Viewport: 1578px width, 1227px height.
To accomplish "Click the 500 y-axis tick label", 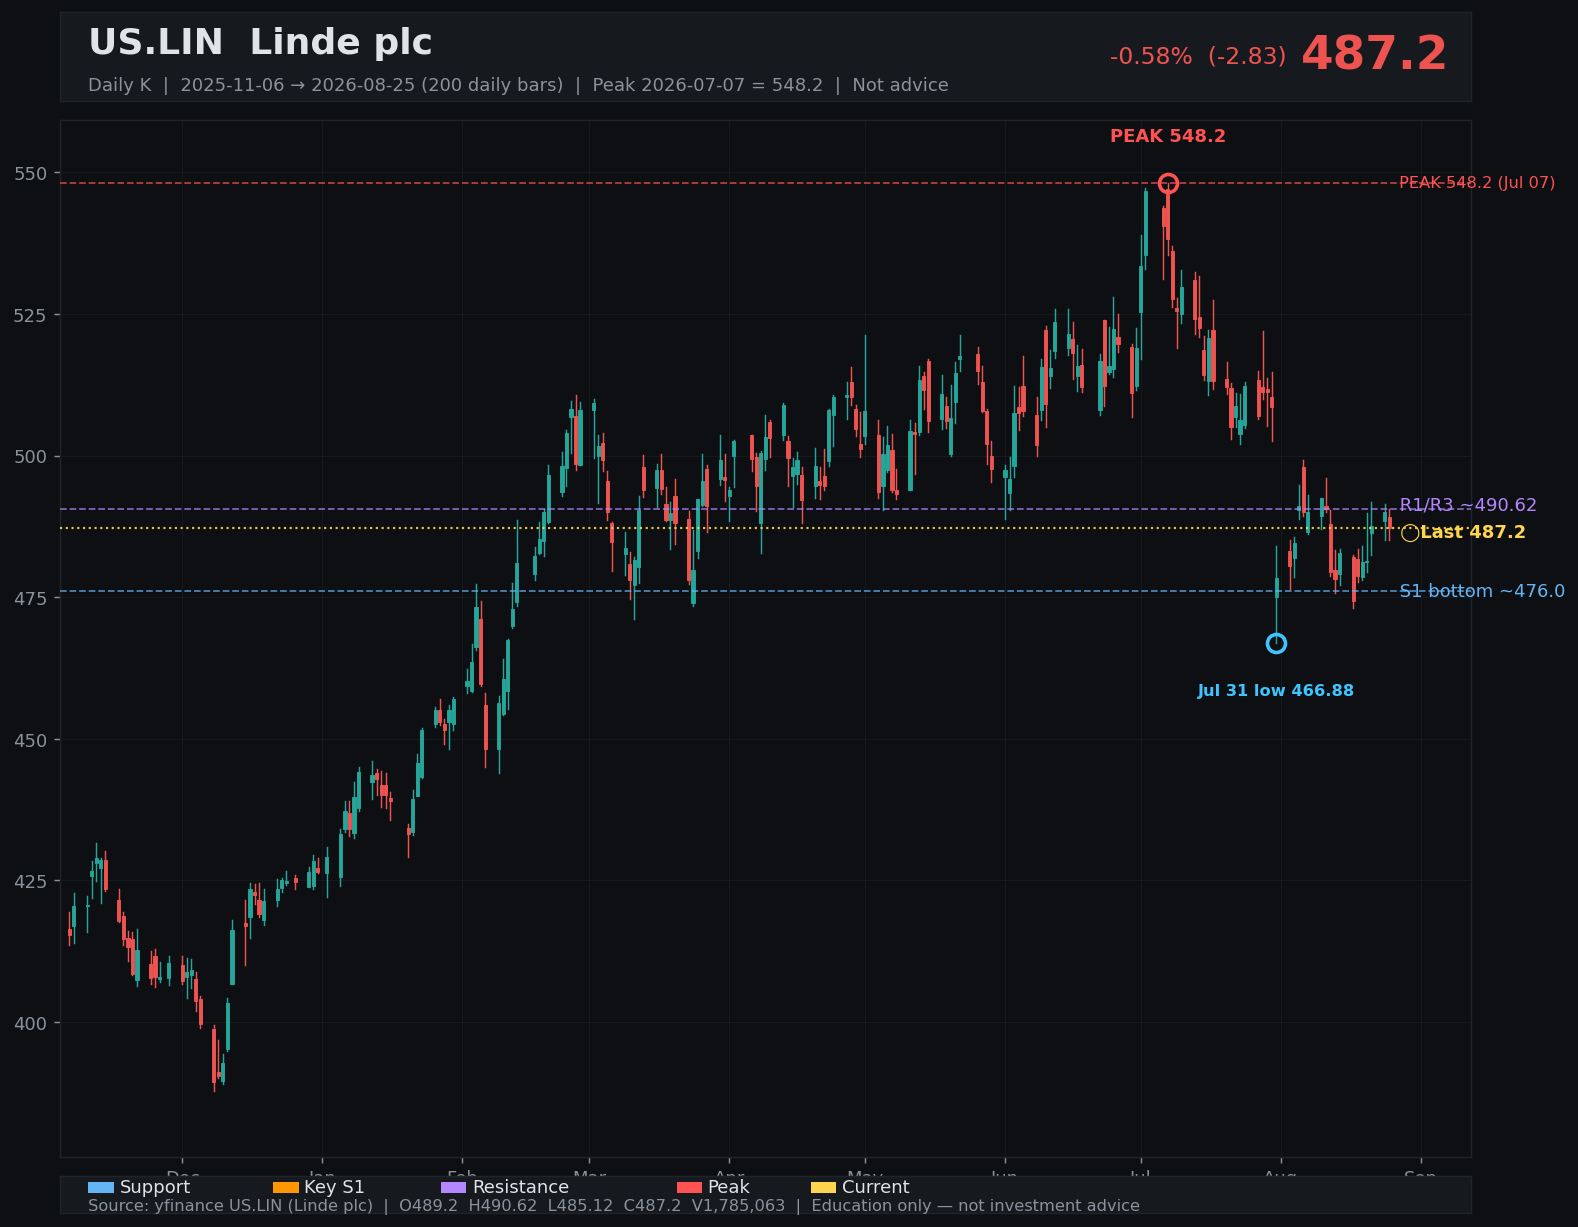I will [x=30, y=457].
